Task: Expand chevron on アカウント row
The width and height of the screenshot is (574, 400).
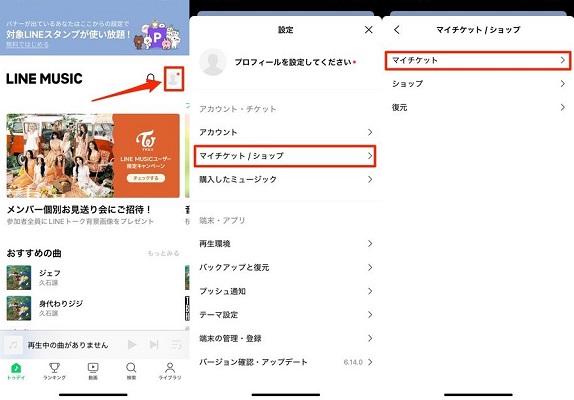Action: [370, 132]
